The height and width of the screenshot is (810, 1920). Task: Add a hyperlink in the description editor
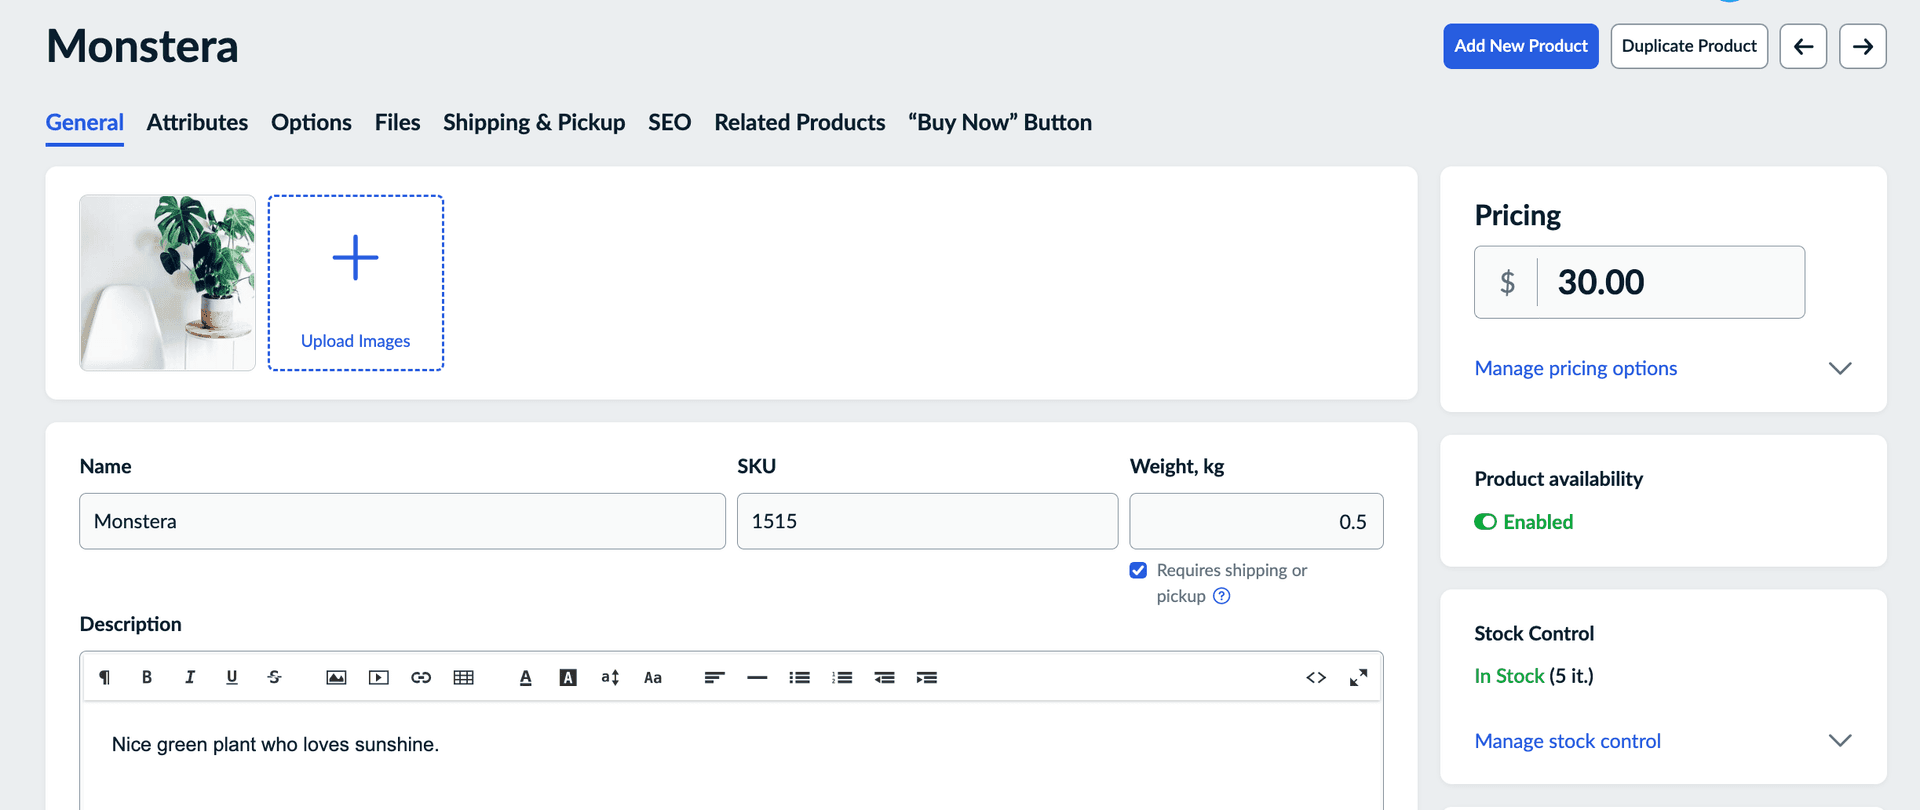click(x=421, y=677)
